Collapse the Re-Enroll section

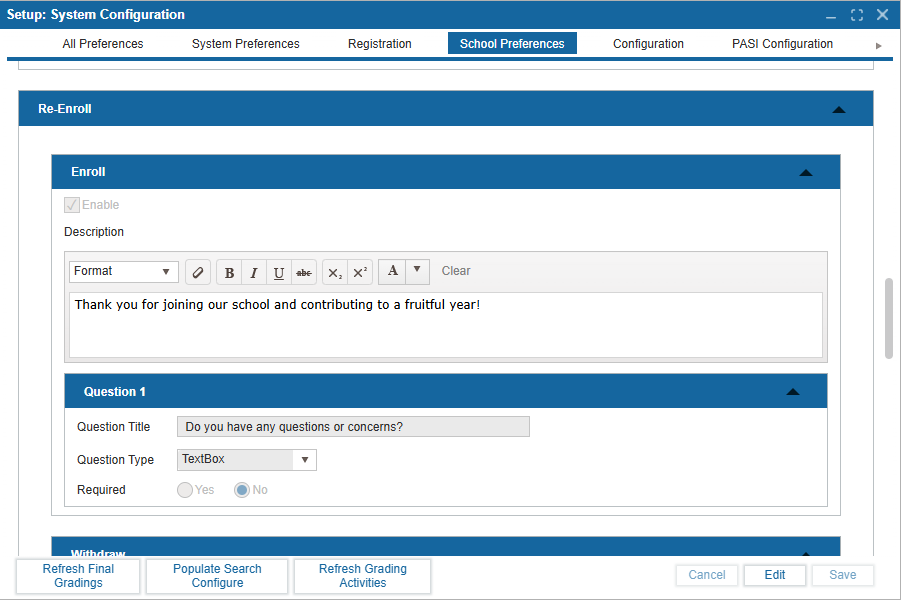tap(839, 108)
